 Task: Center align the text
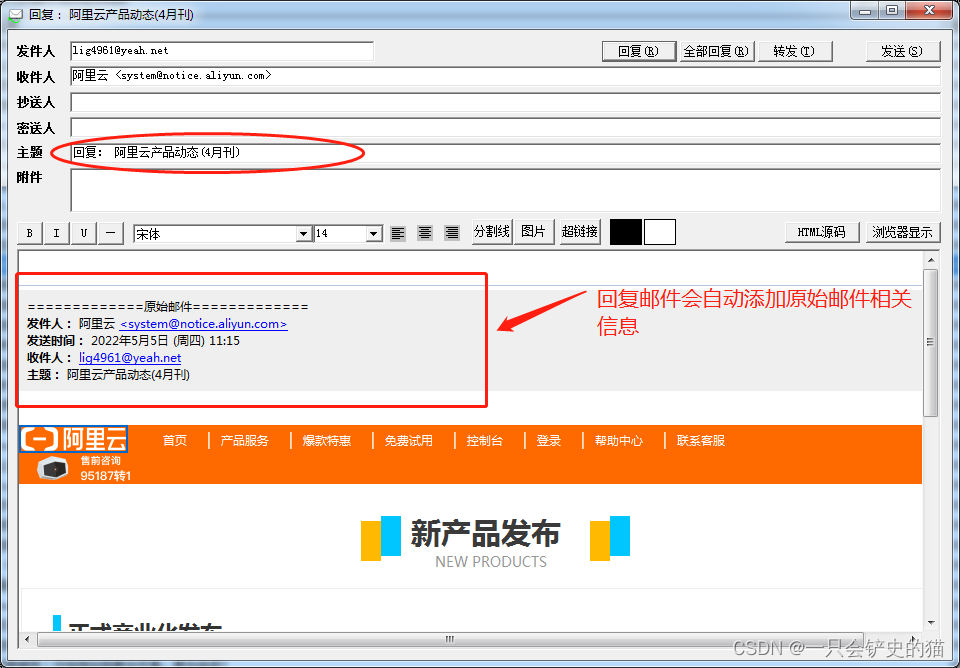pos(425,233)
